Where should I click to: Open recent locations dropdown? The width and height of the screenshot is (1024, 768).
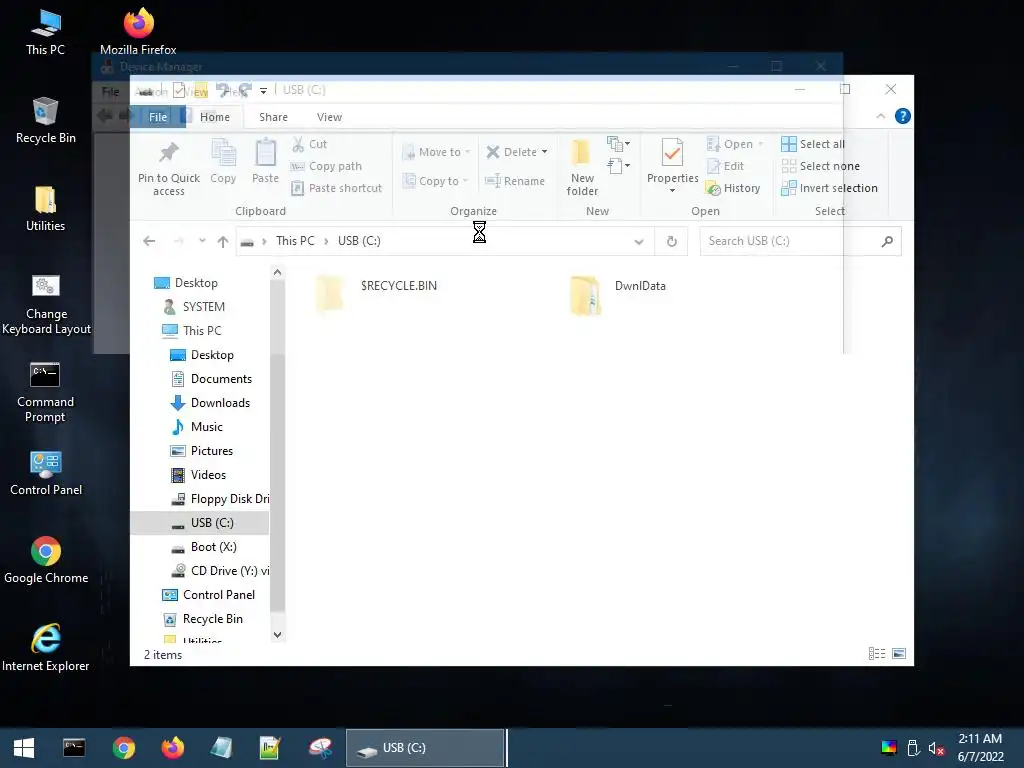pos(202,241)
